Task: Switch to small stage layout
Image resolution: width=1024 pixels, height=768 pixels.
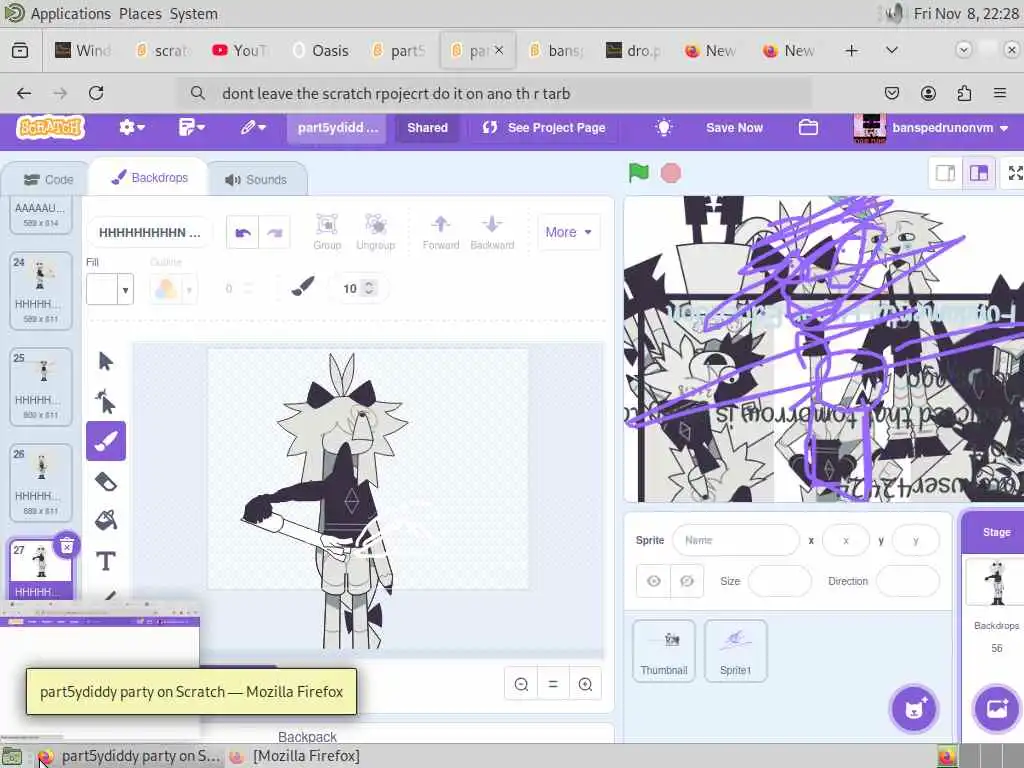Action: pos(945,173)
